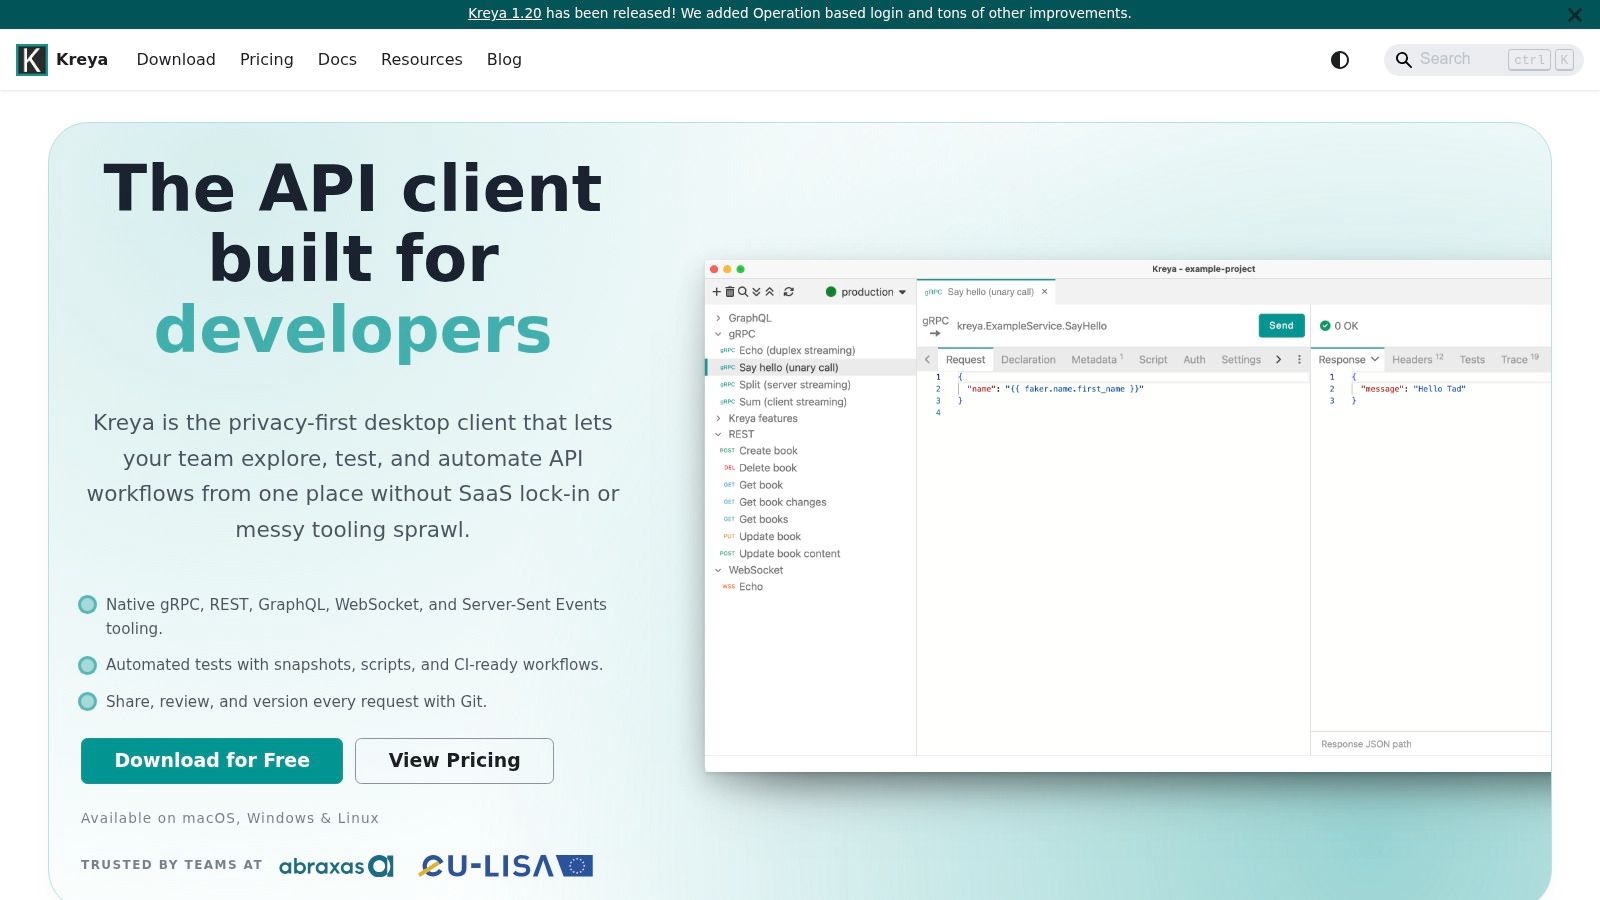Viewport: 1600px width, 900px height.
Task: Click the refresh icon in the app toolbar
Action: tap(789, 292)
